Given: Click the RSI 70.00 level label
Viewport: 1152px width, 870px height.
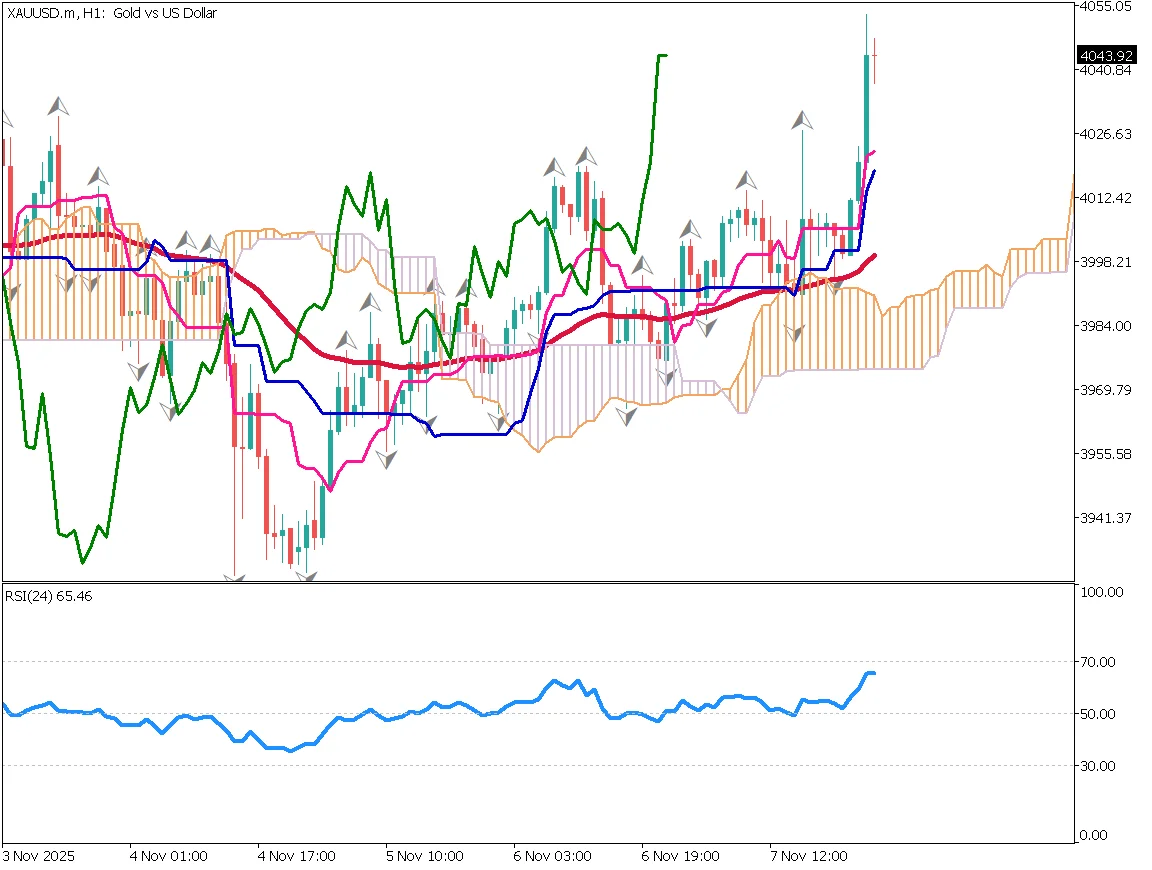Looking at the screenshot, I should click(1100, 661).
